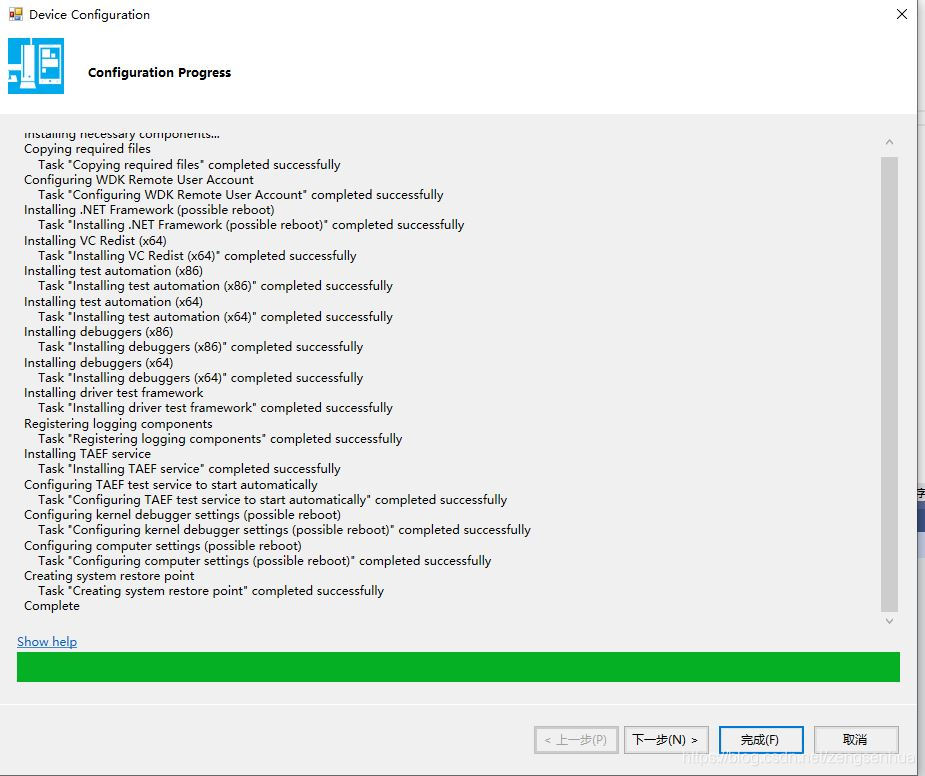The image size is (925, 776).
Task: Select "Installing test automation (x64)" line
Action: (113, 302)
